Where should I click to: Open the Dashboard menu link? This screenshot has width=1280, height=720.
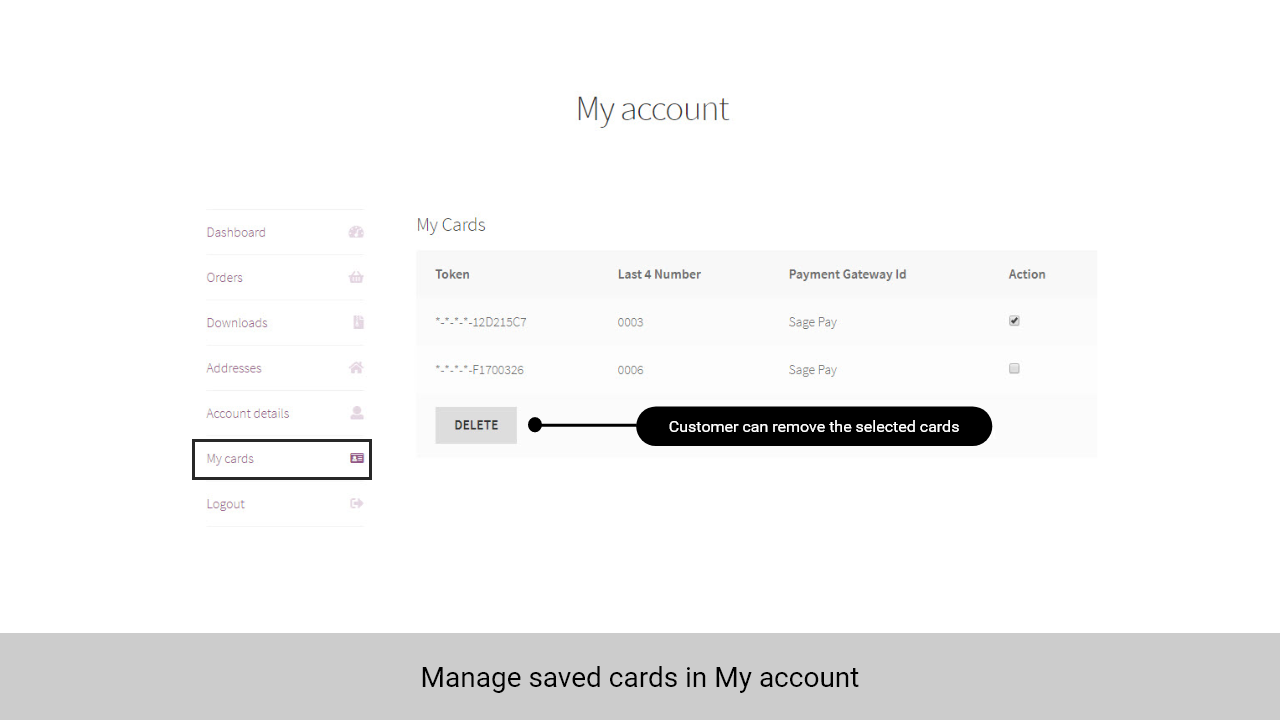coord(236,232)
